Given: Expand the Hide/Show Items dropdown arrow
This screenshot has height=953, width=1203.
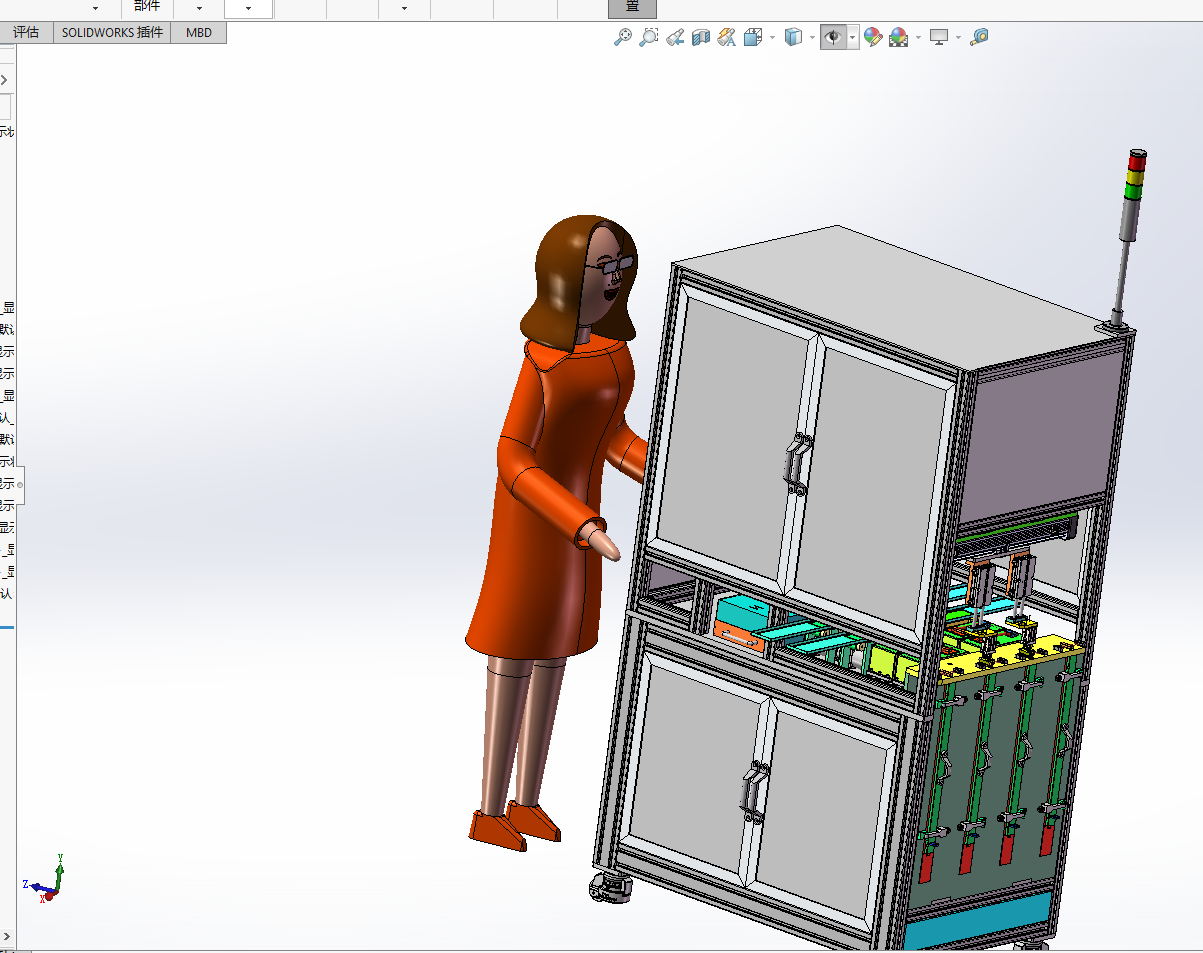Looking at the screenshot, I should [852, 38].
